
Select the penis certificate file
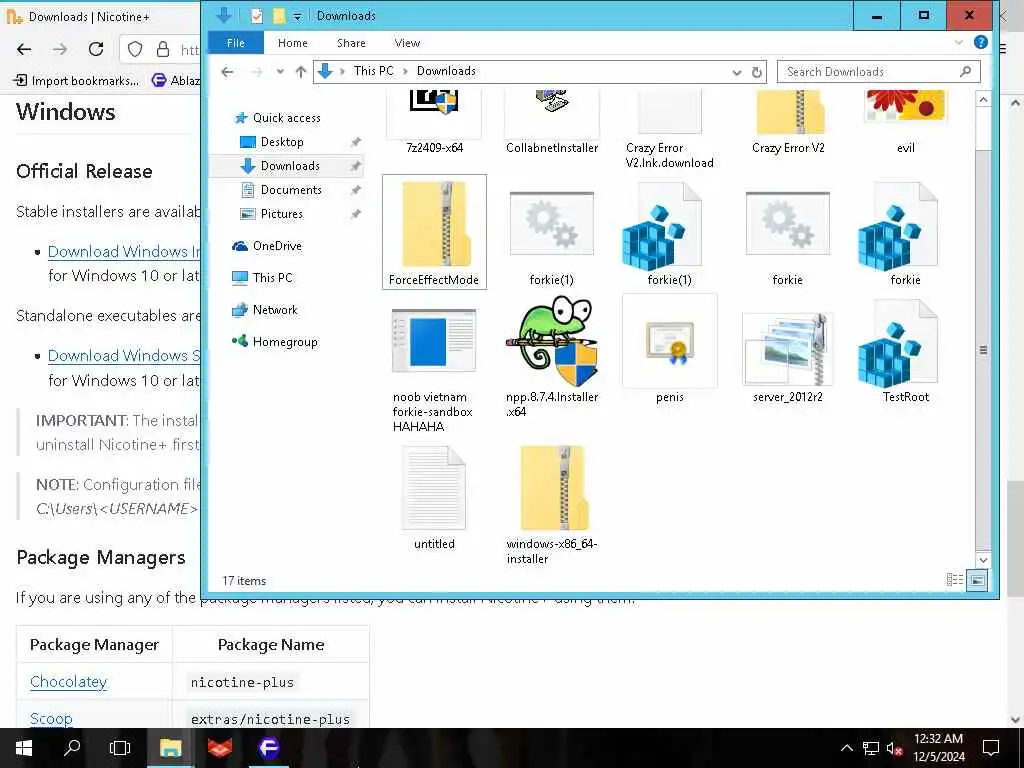click(x=669, y=350)
